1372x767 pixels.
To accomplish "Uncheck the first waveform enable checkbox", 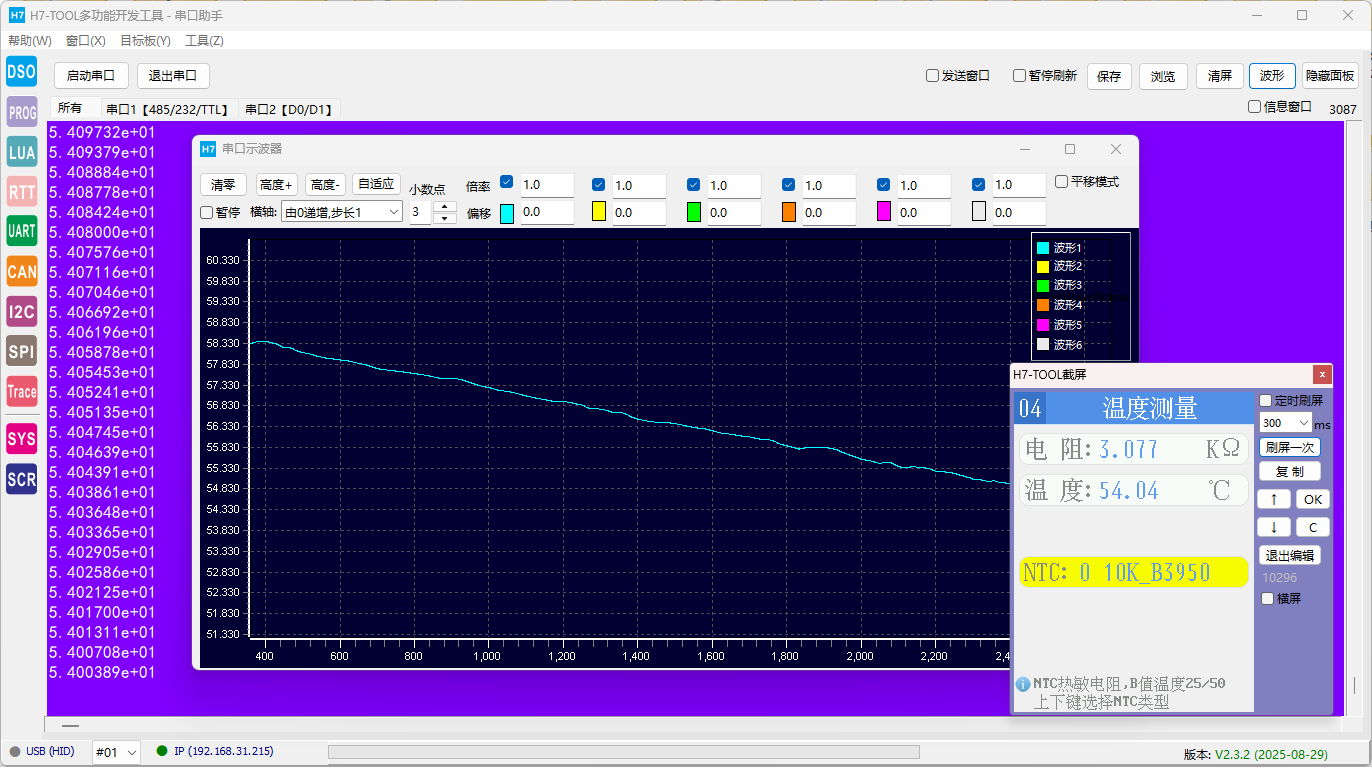I will [506, 183].
